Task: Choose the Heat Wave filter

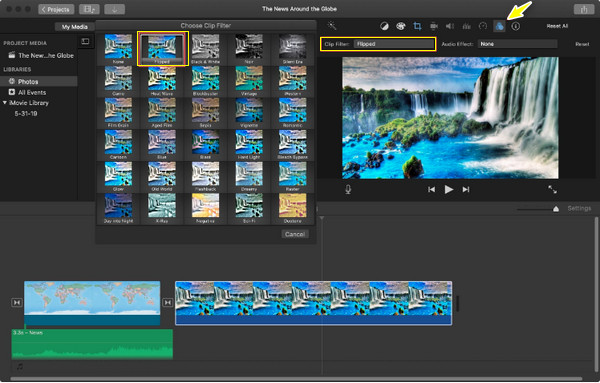Action: tap(162, 81)
